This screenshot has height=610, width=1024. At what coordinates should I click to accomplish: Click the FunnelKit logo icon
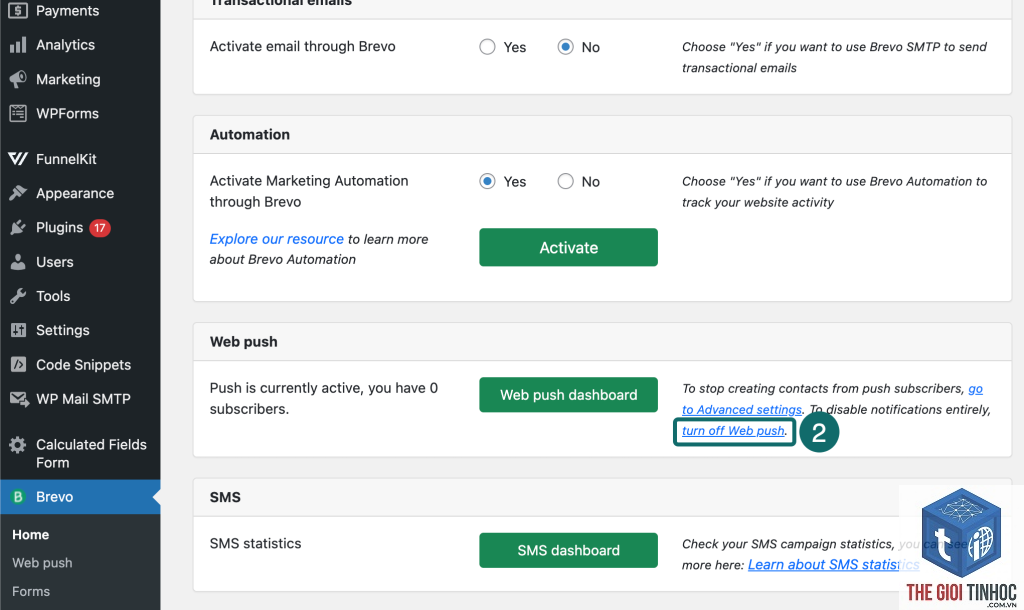[18, 159]
